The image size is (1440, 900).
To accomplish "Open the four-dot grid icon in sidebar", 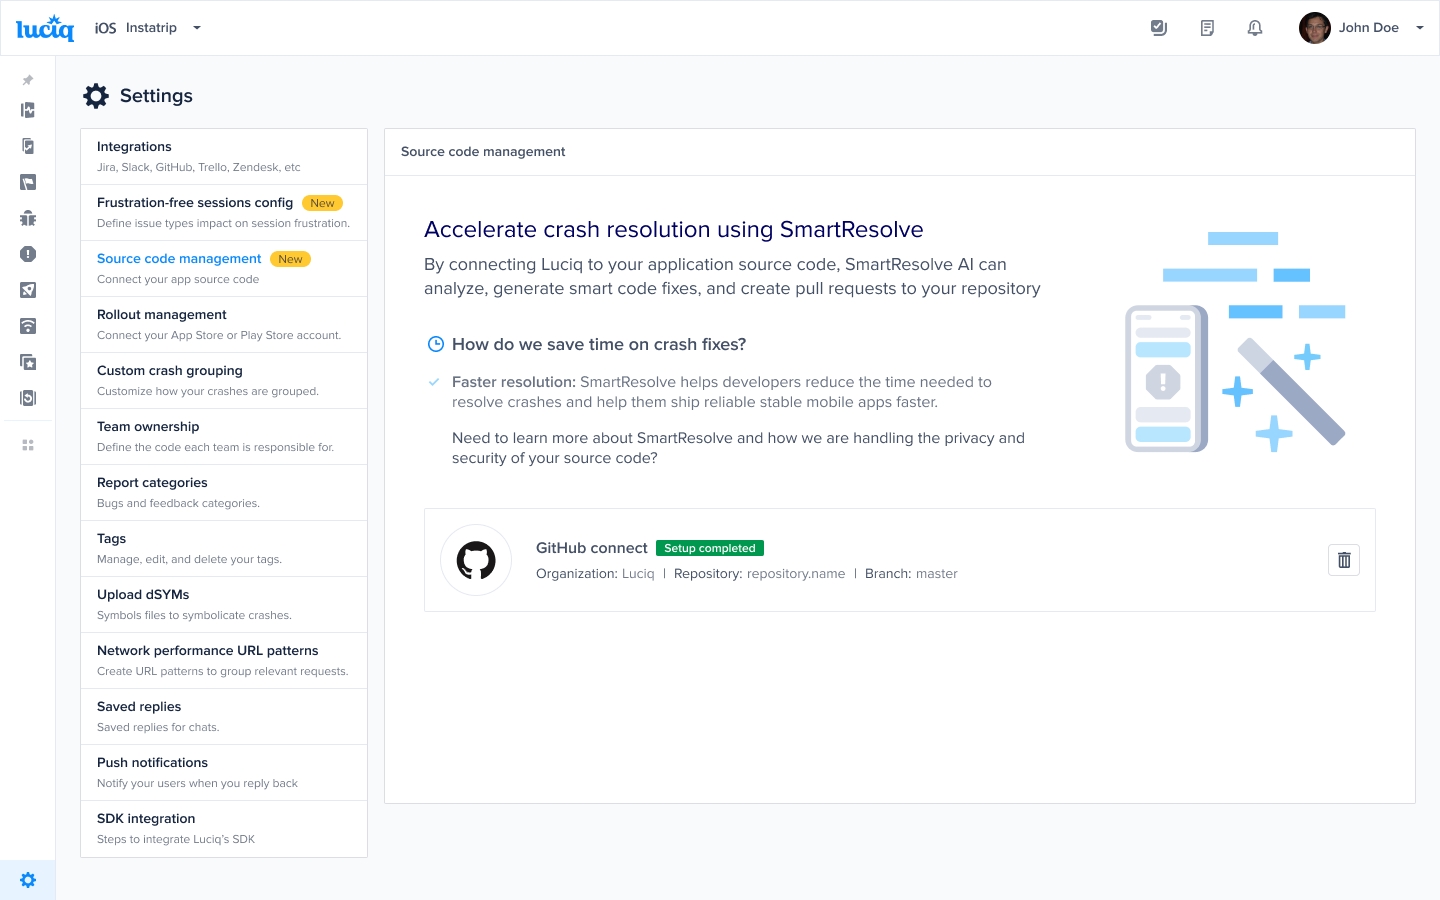I will tap(28, 445).
